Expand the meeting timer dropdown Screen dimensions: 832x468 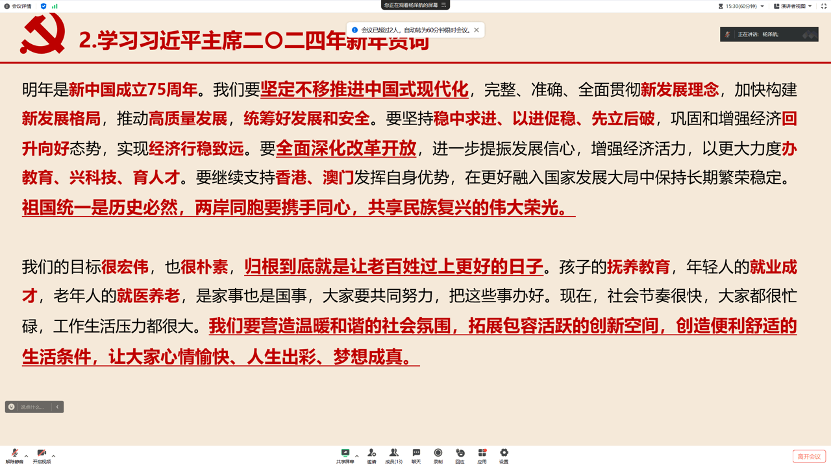[763, 6]
